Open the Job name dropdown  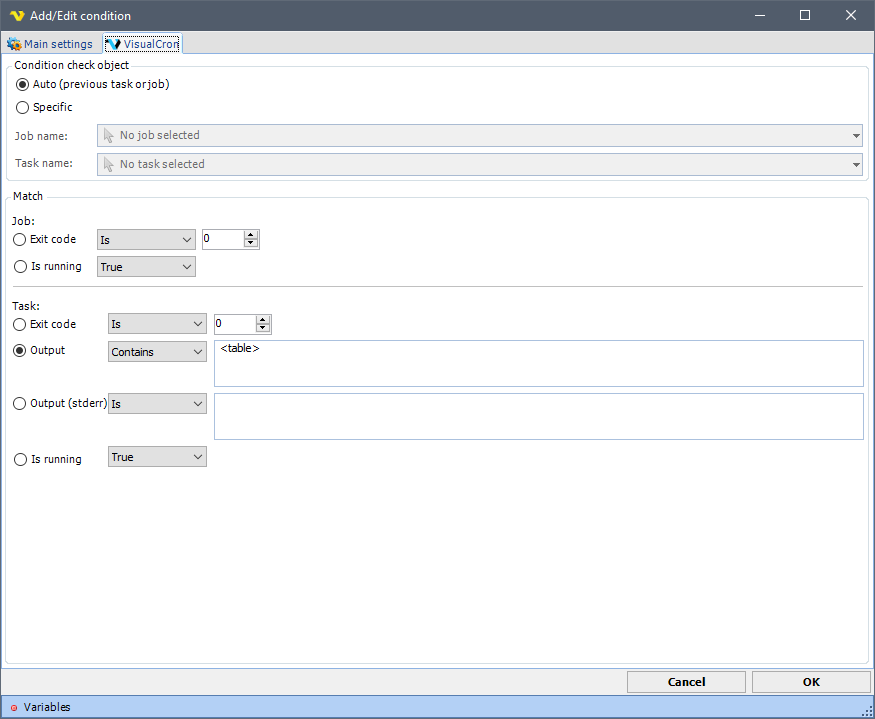click(x=480, y=135)
